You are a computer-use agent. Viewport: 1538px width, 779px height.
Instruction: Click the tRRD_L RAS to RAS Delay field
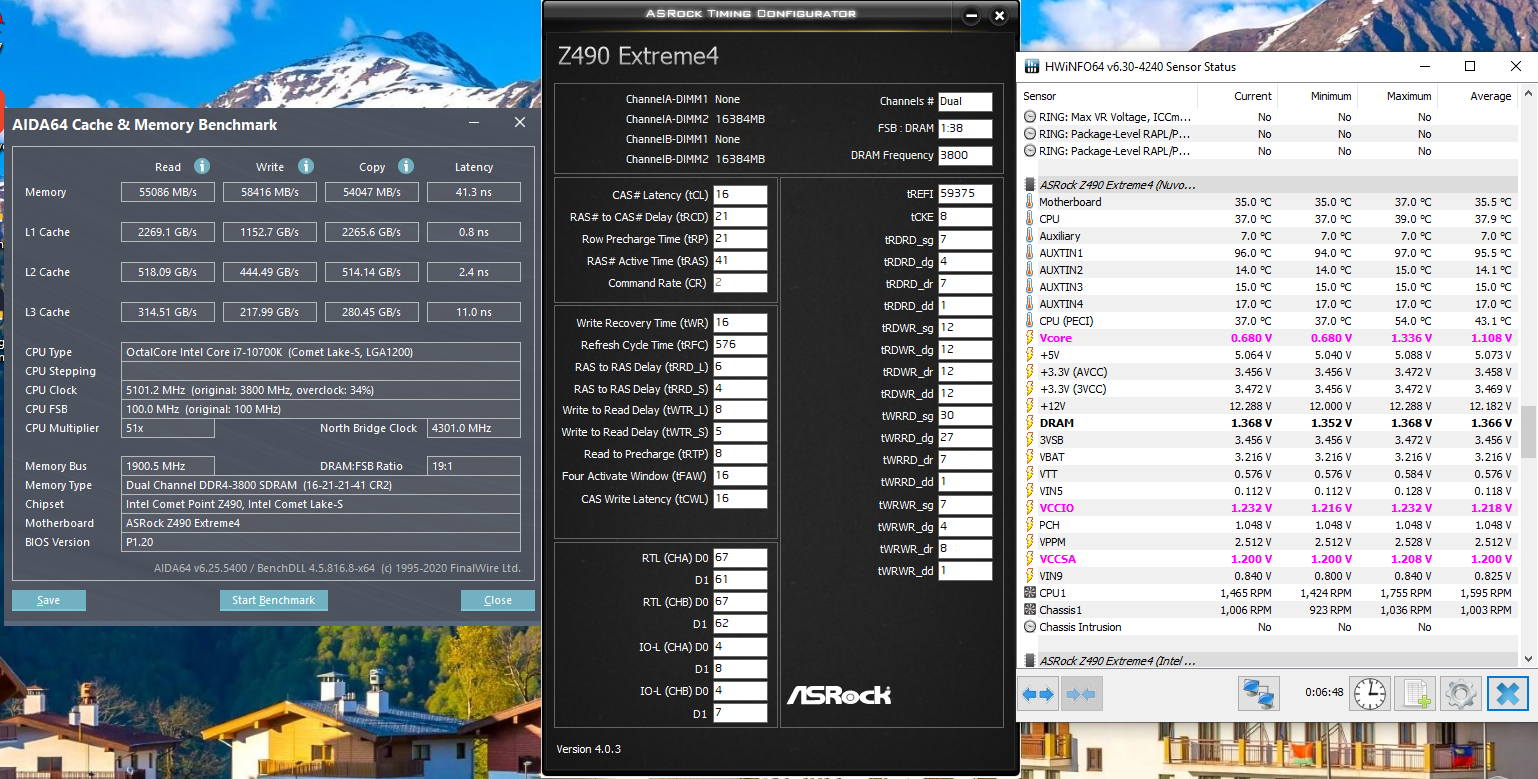tap(740, 367)
